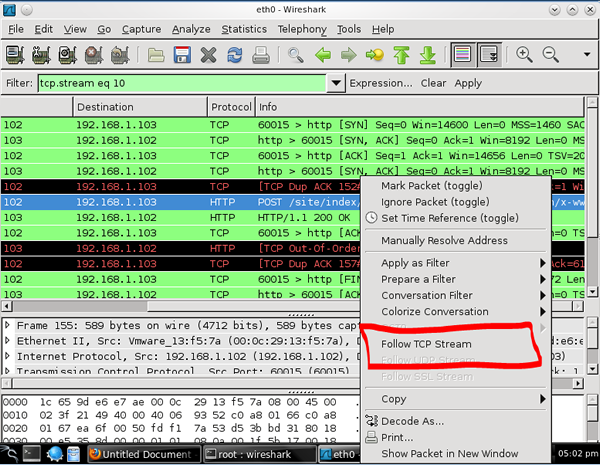
Task: Clear the display filter
Action: pyautogui.click(x=433, y=83)
